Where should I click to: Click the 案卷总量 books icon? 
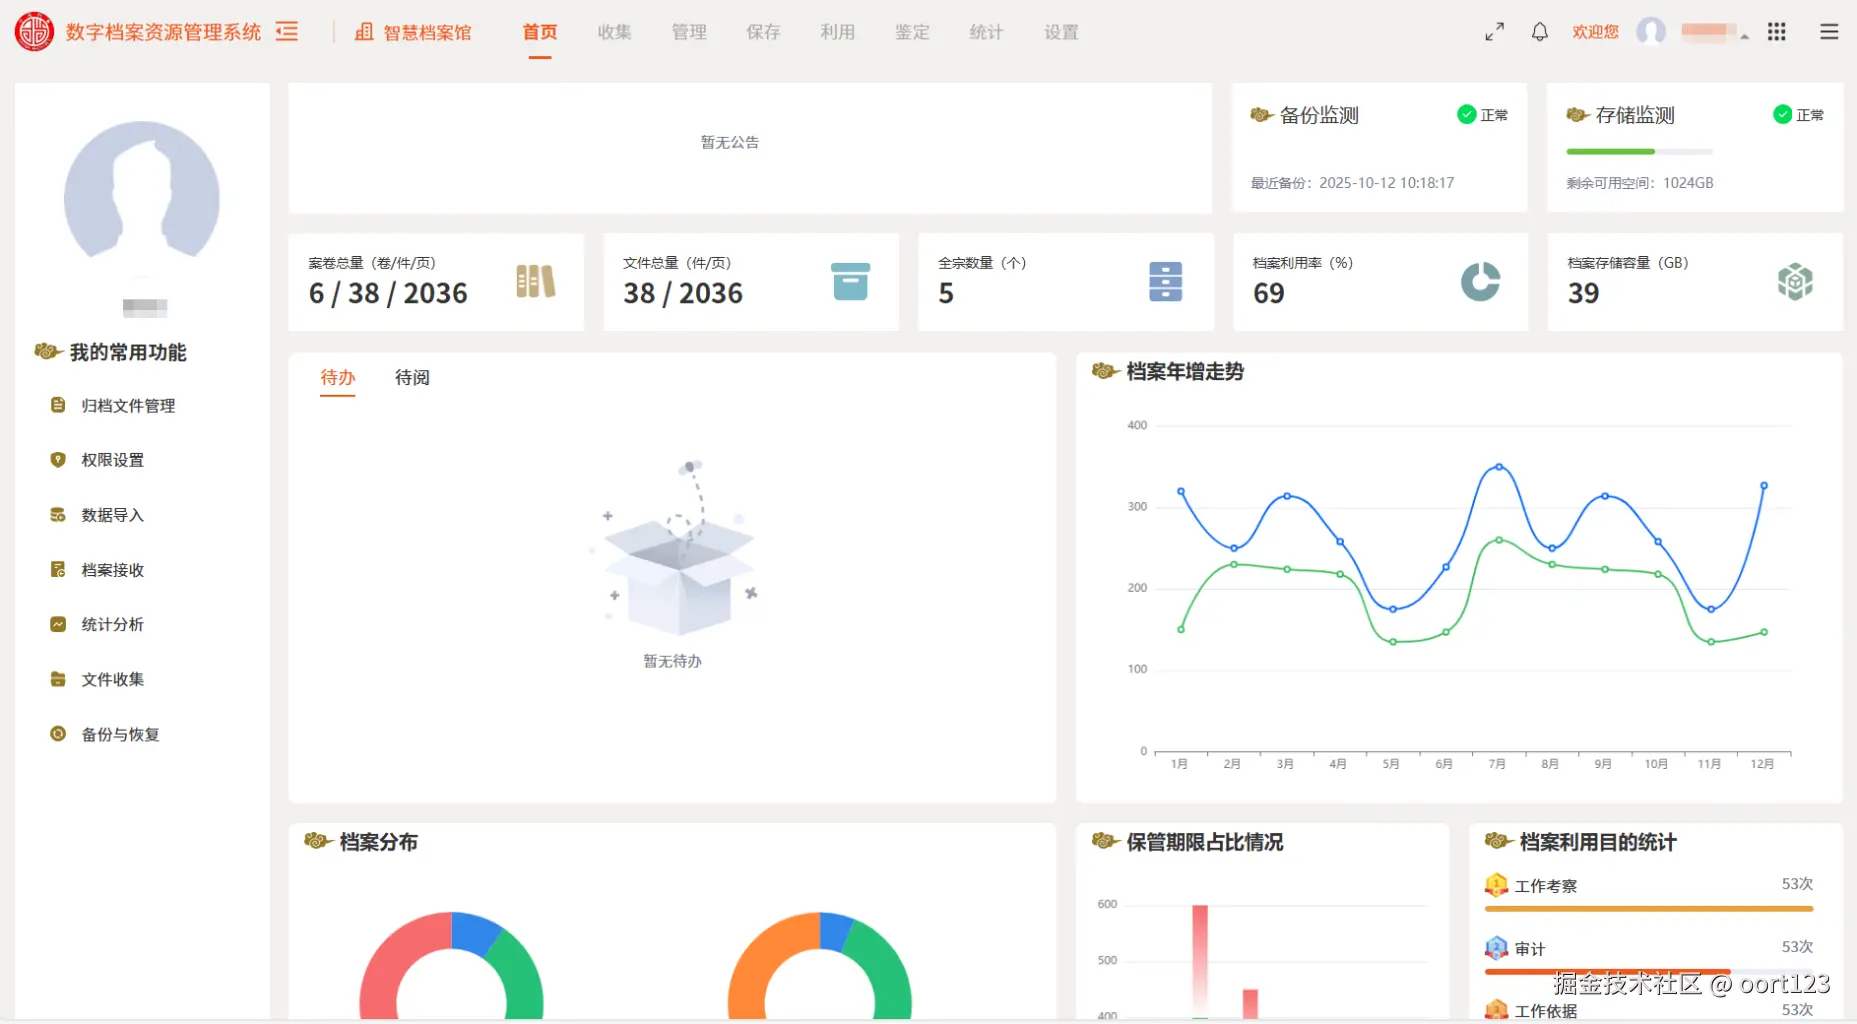click(x=536, y=281)
